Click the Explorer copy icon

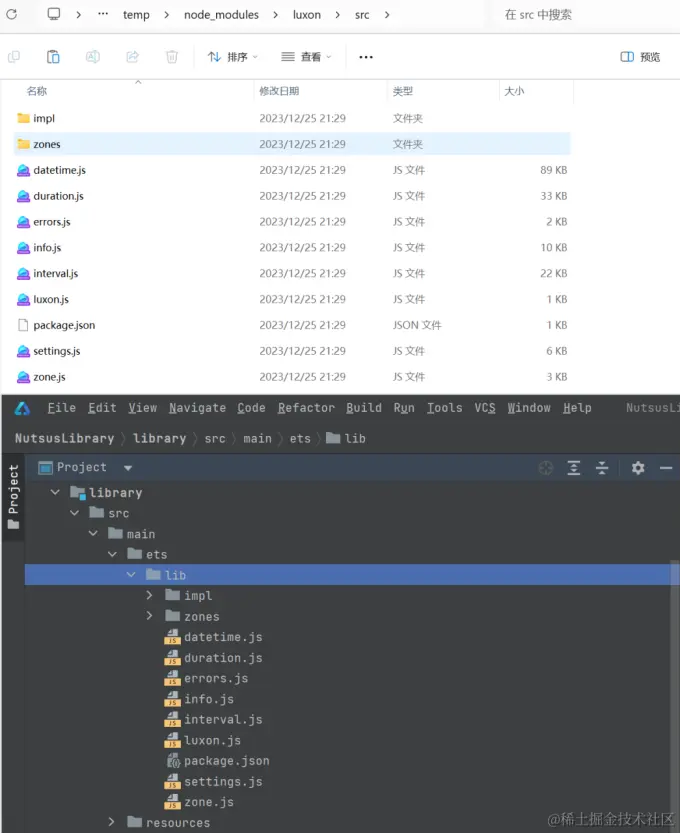14,56
